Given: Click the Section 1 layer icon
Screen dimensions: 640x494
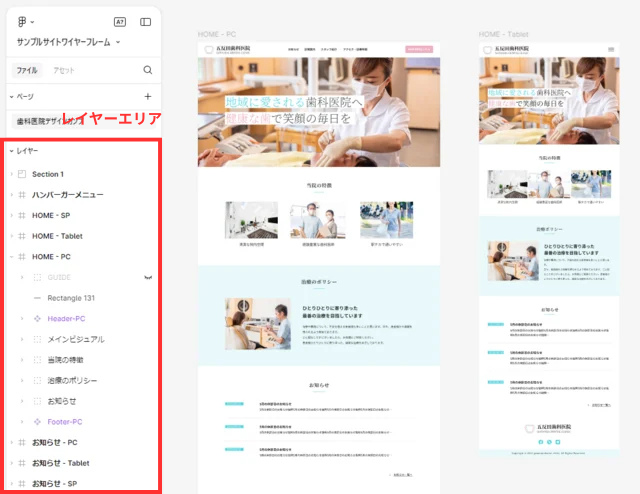Looking at the screenshot, I should point(22,174).
